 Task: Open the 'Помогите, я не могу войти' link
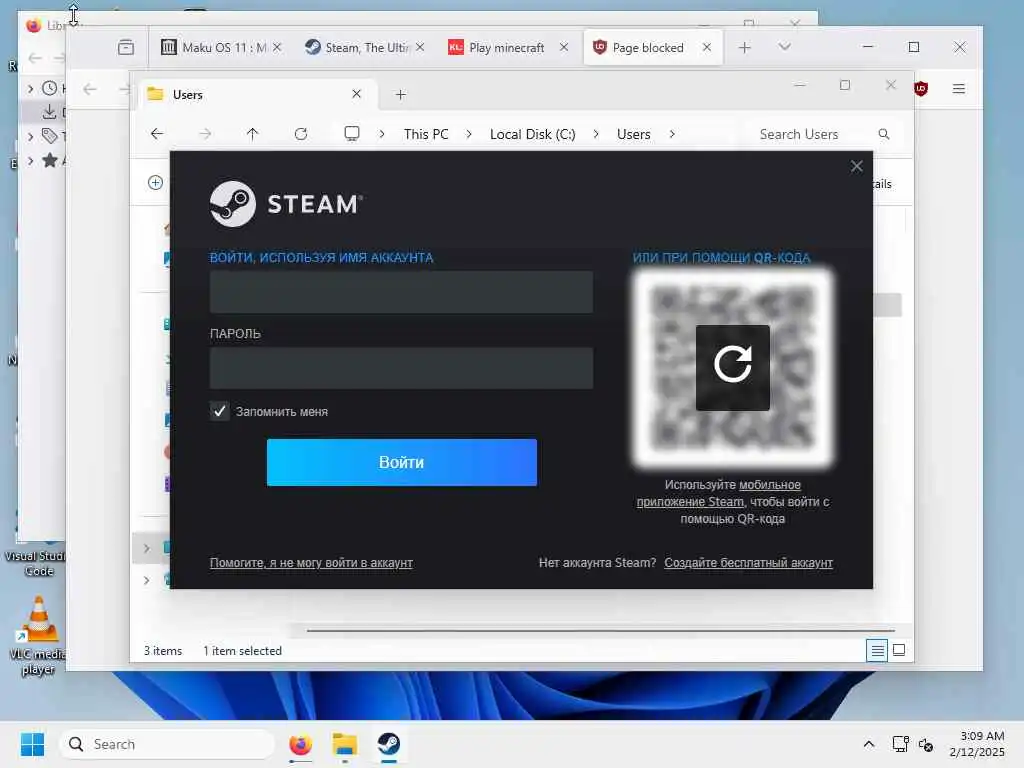tap(311, 563)
